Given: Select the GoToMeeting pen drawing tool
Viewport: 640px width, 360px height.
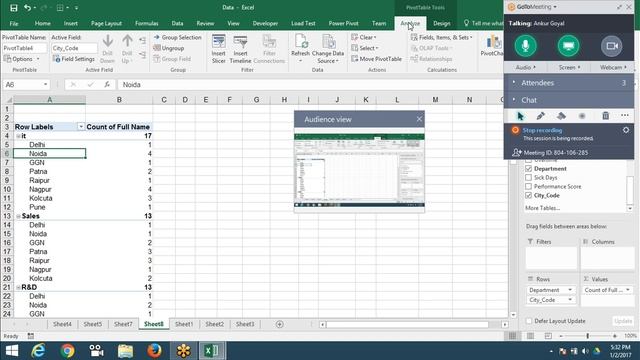Looking at the screenshot, I should 540,116.
